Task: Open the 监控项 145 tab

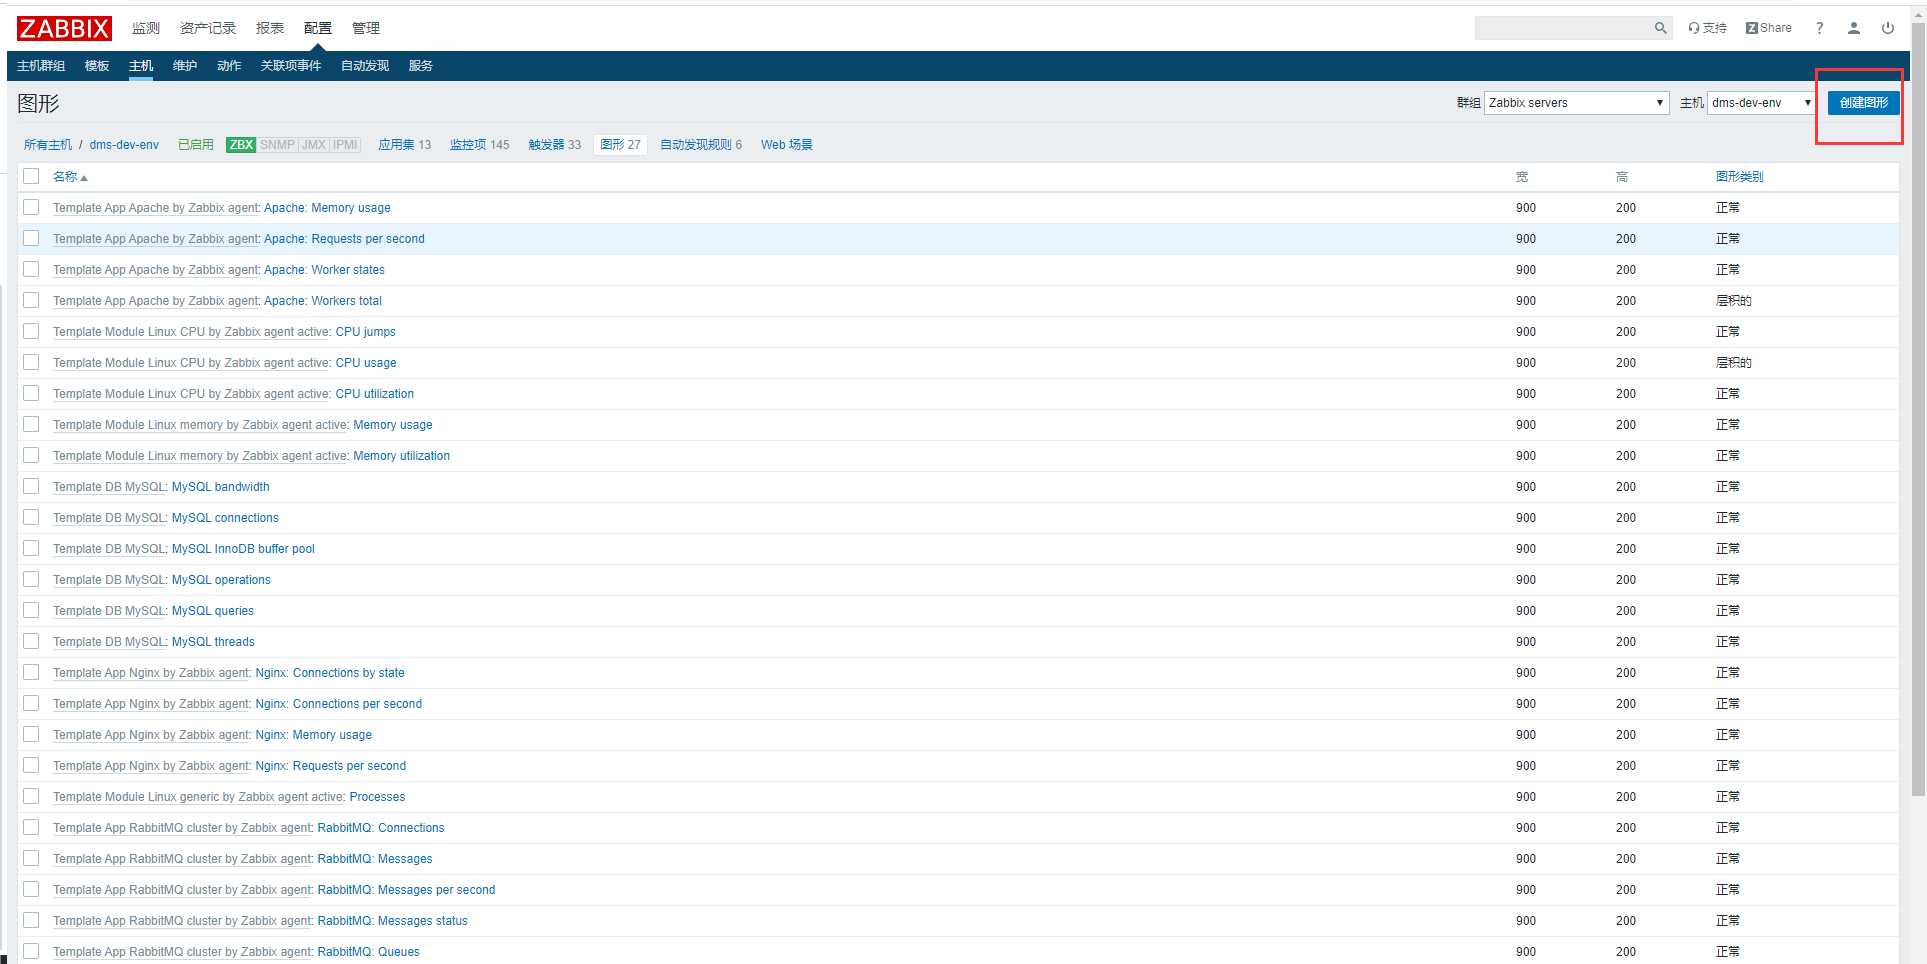Action: [x=480, y=145]
